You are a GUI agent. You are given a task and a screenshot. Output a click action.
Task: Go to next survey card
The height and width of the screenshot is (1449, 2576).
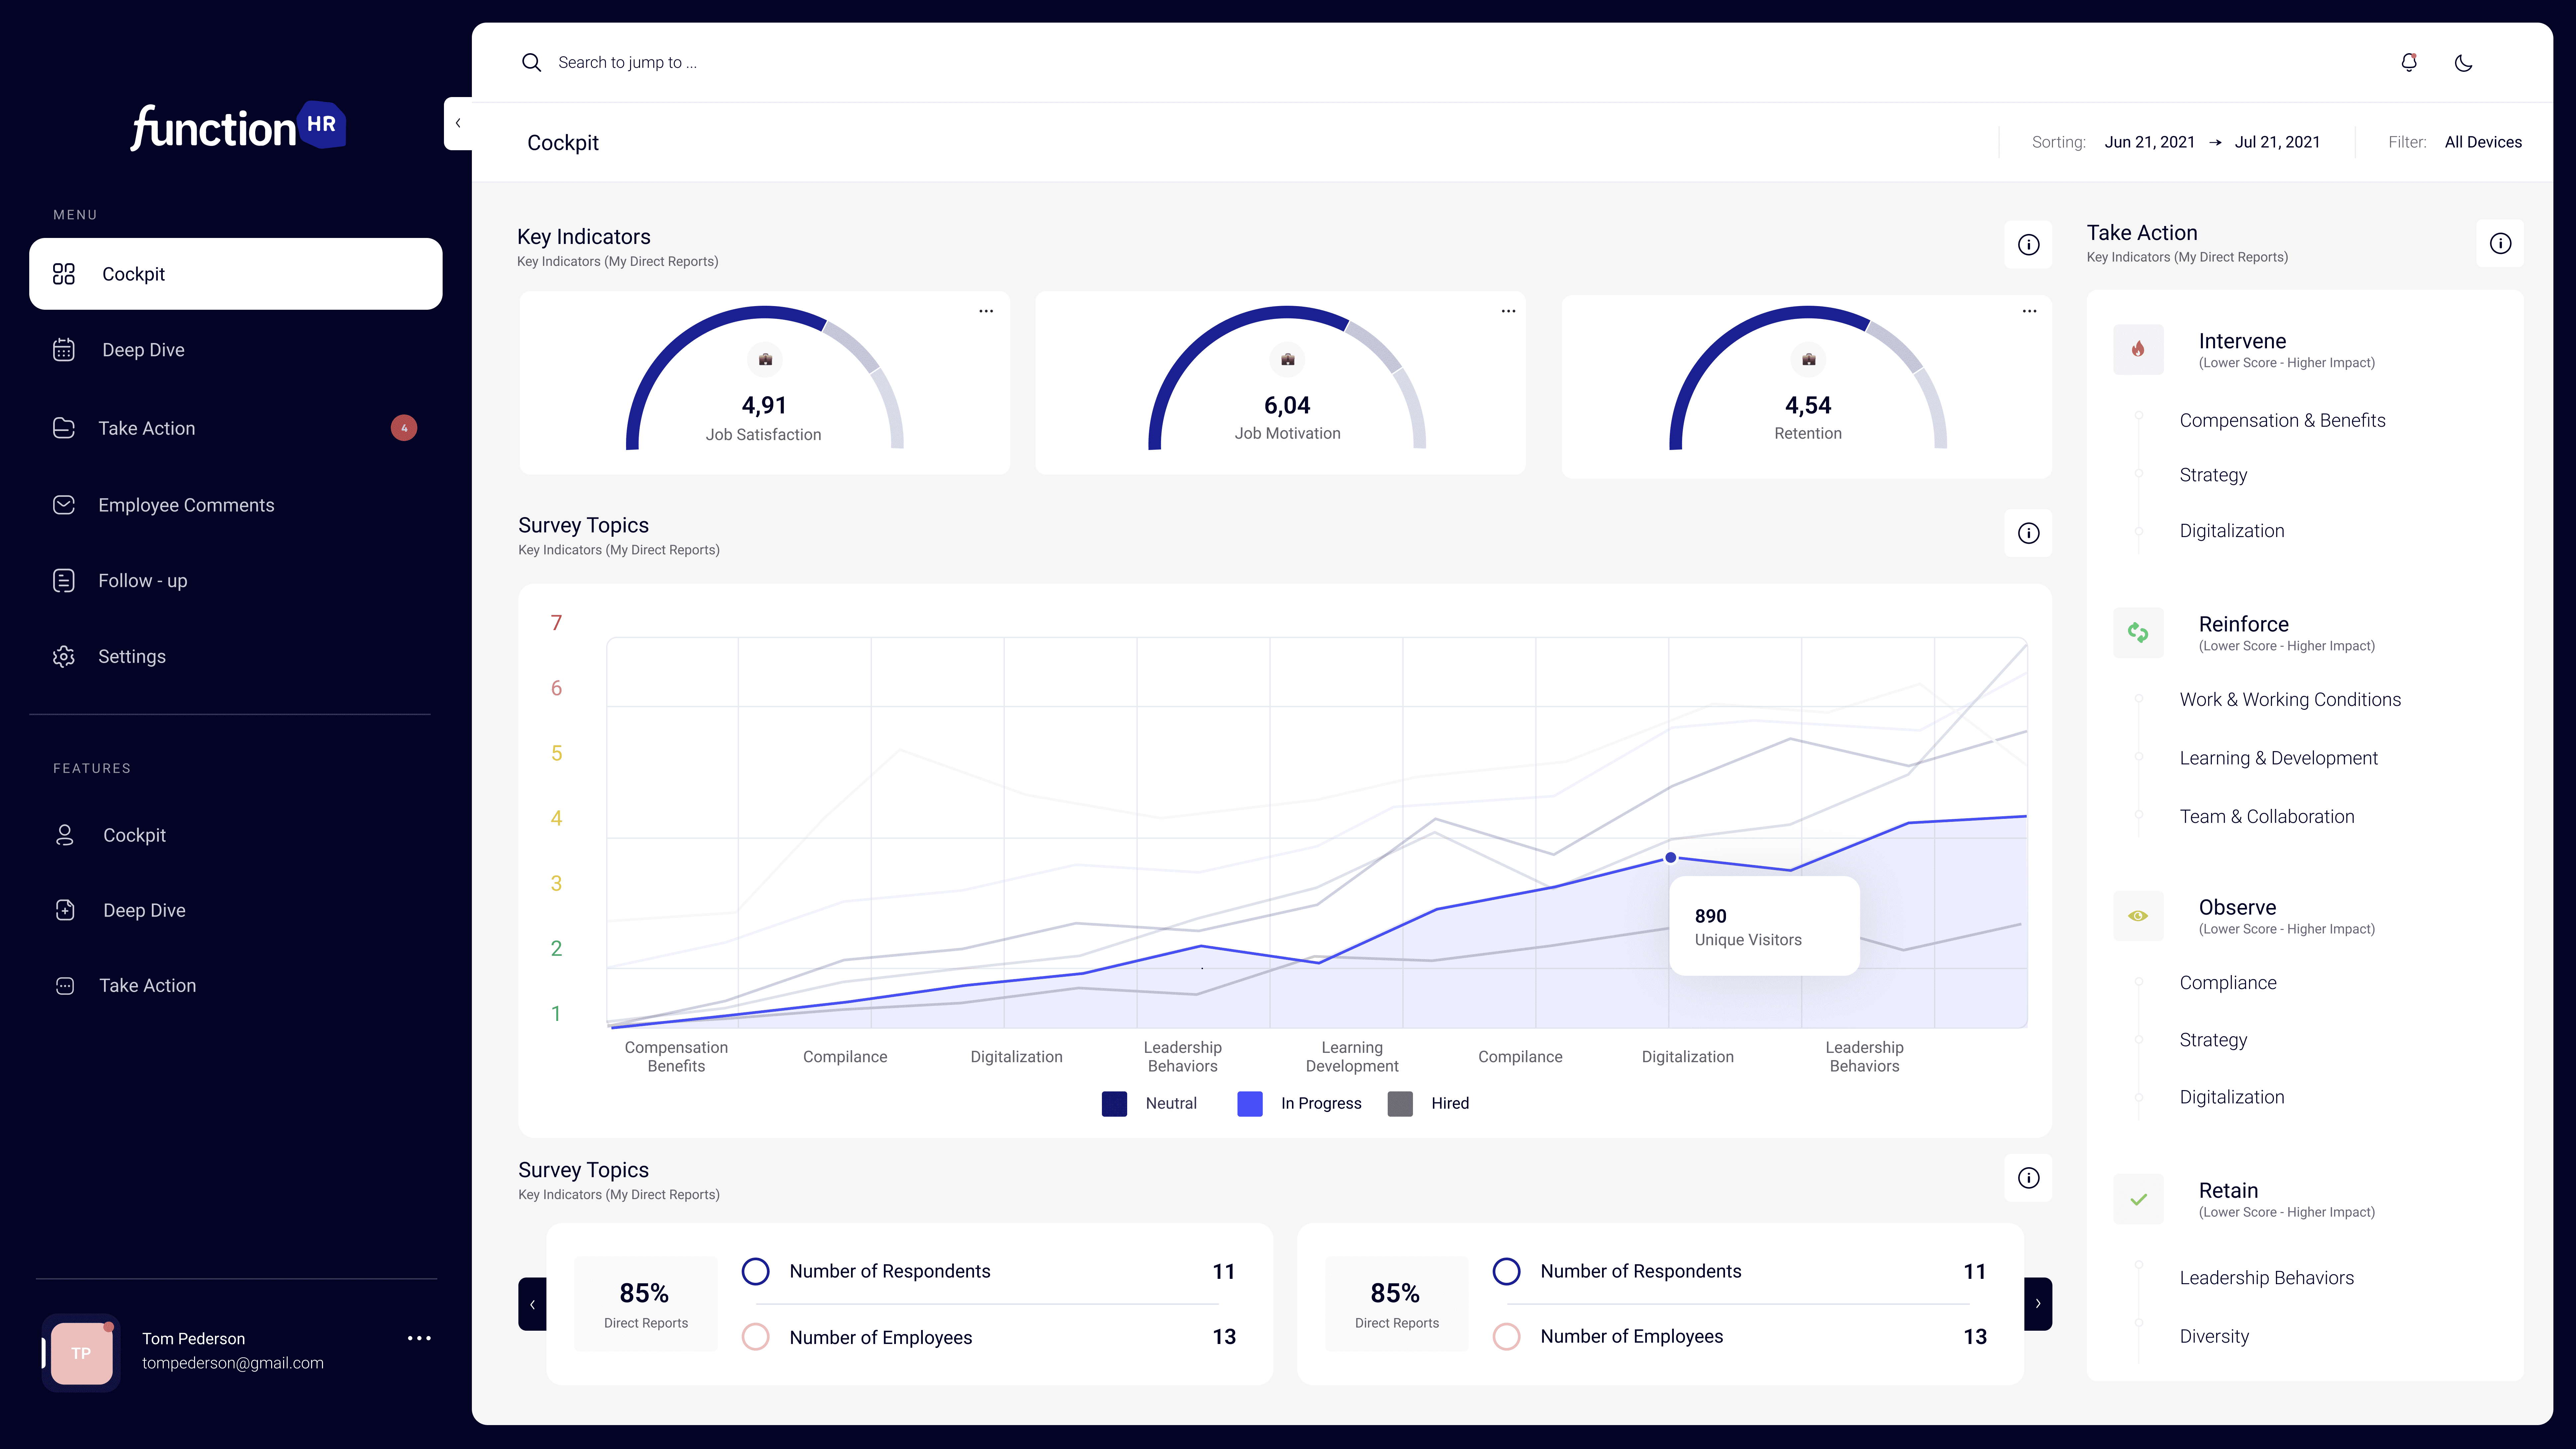click(x=2038, y=1304)
